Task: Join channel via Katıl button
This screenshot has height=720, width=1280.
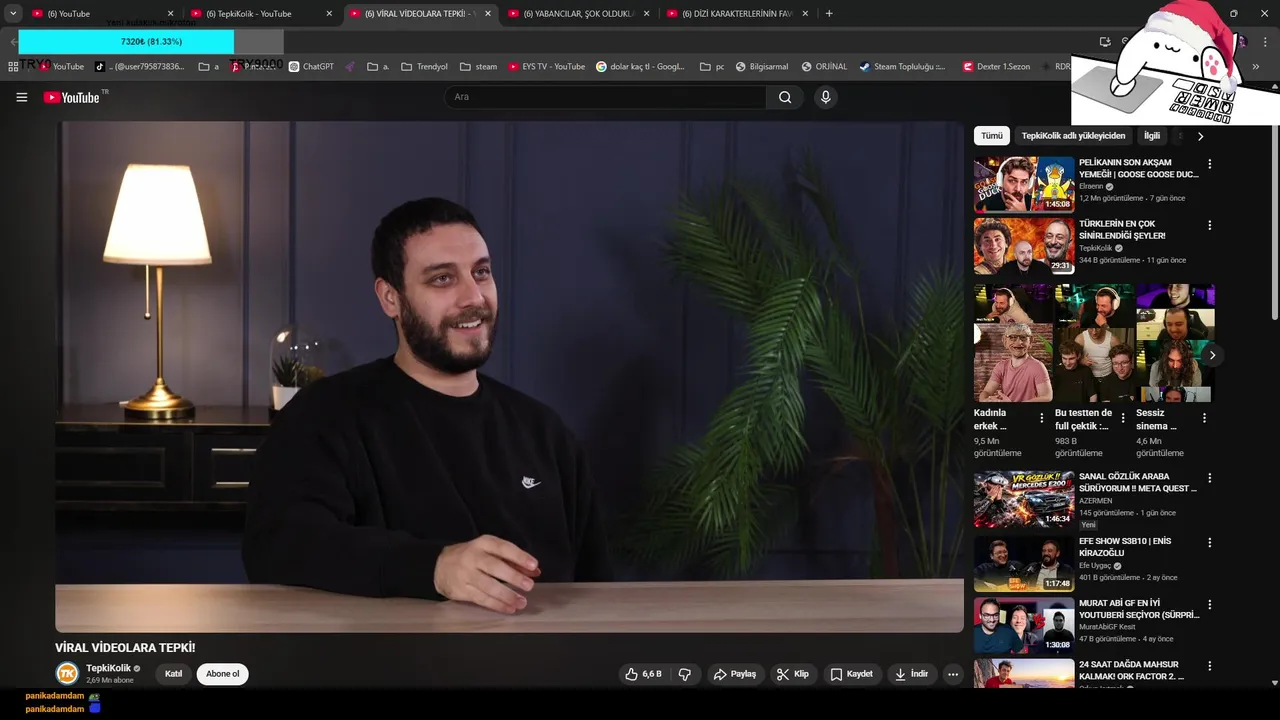Action: [173, 674]
